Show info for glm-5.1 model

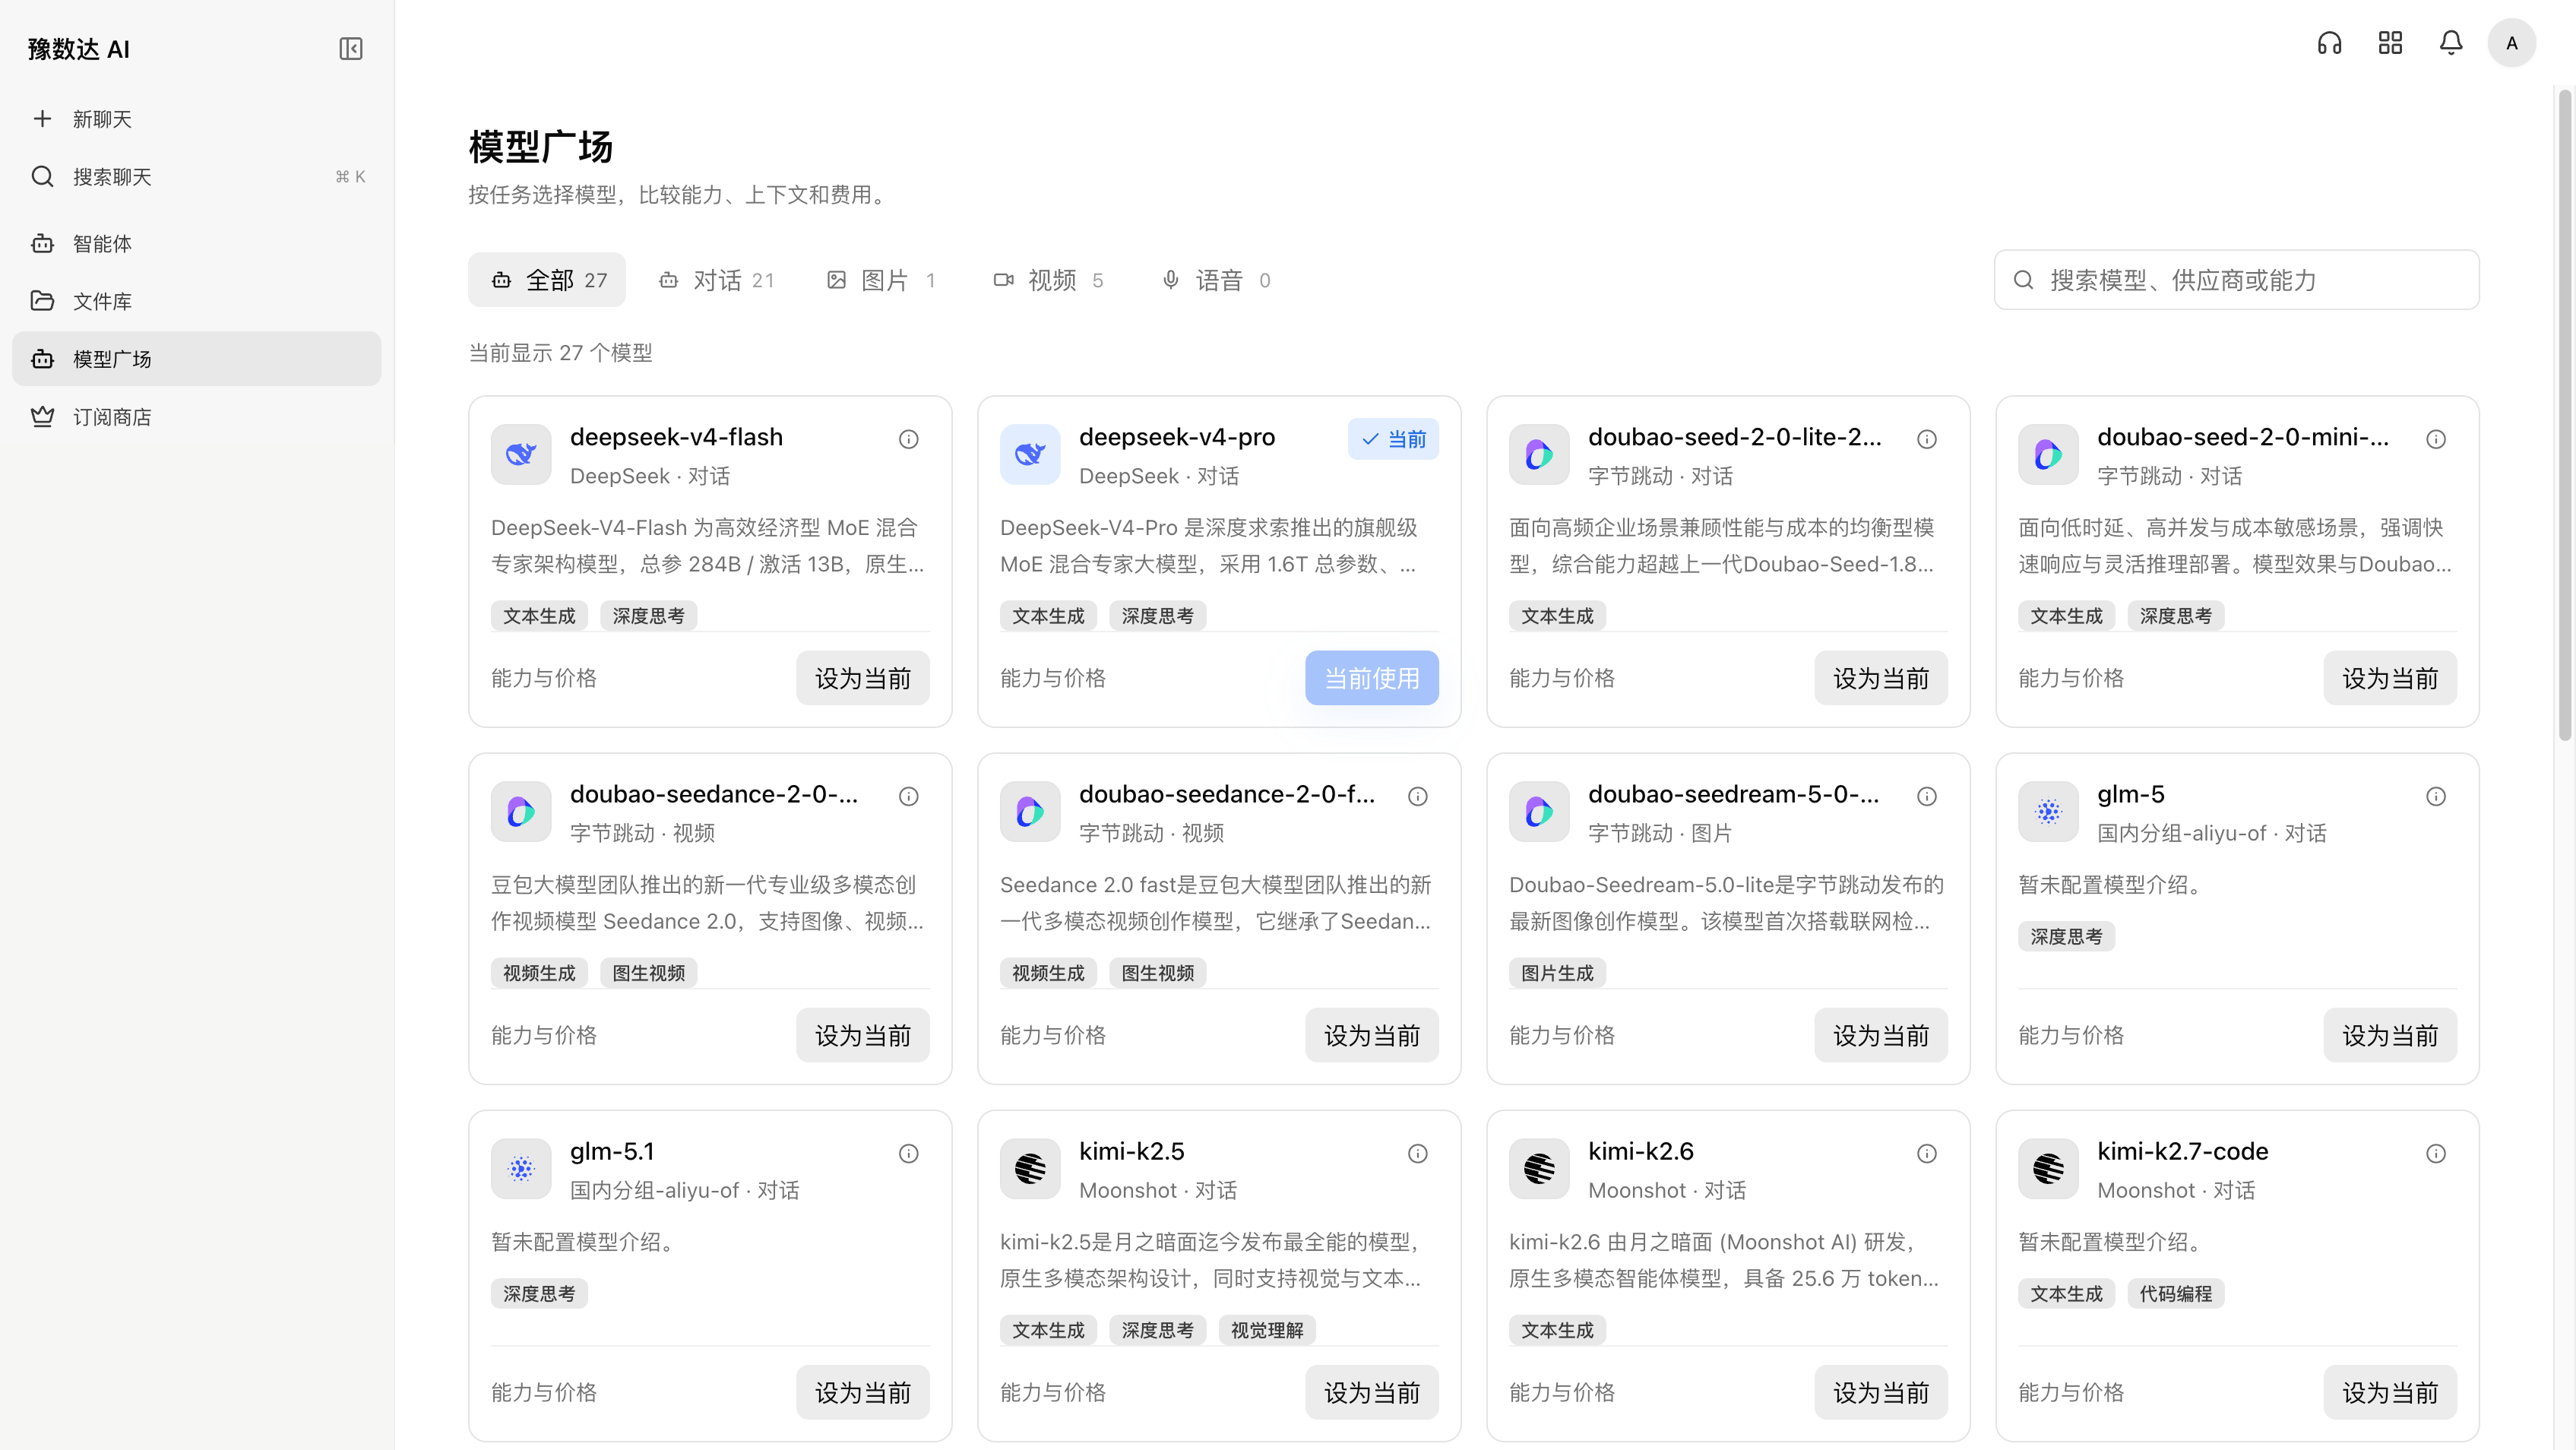(x=908, y=1153)
